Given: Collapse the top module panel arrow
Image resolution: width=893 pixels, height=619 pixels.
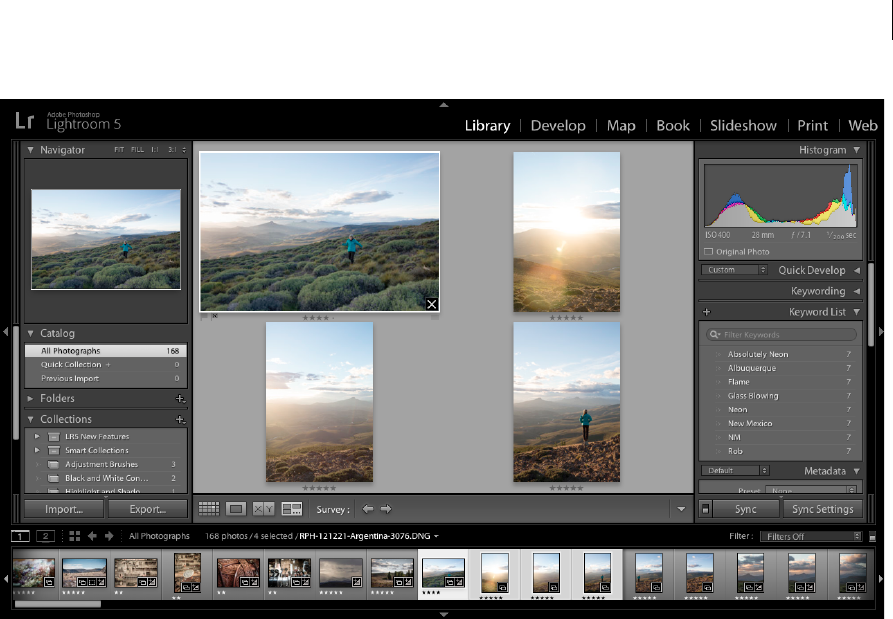Looking at the screenshot, I should pos(444,105).
